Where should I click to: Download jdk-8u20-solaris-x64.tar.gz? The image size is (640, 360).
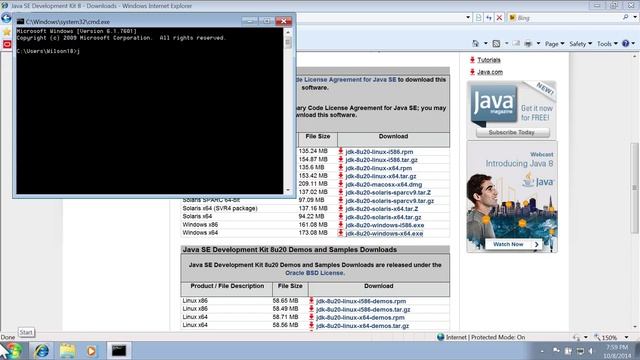click(x=383, y=217)
